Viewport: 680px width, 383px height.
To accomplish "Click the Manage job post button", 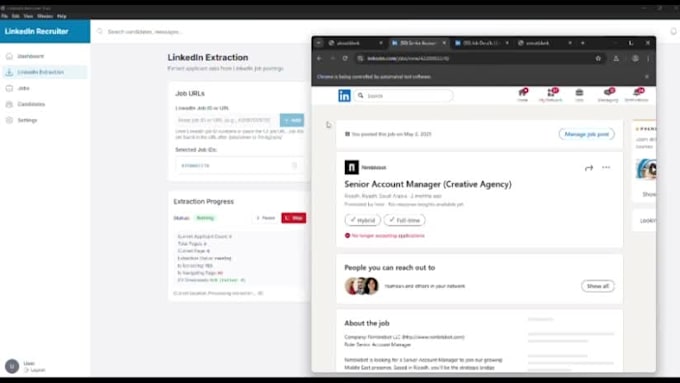I will click(x=586, y=134).
